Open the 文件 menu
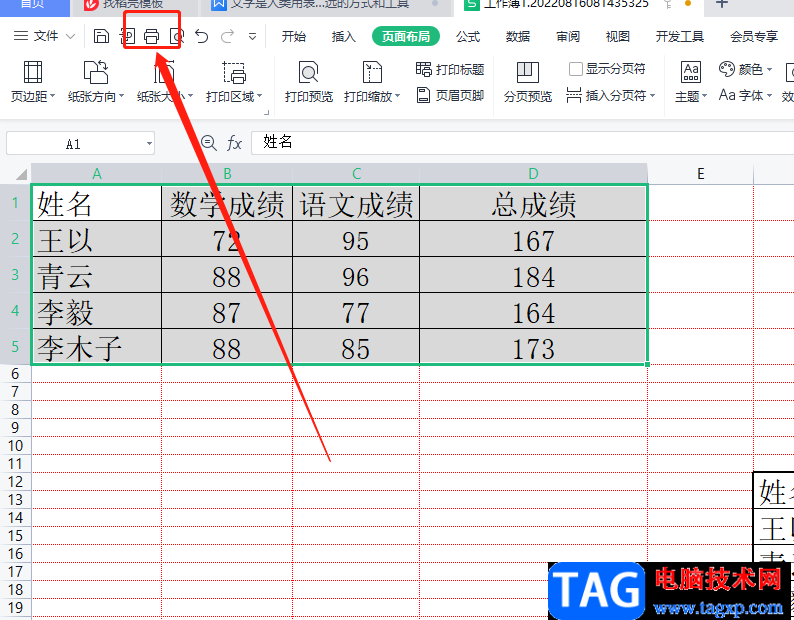794x620 pixels. pos(46,36)
